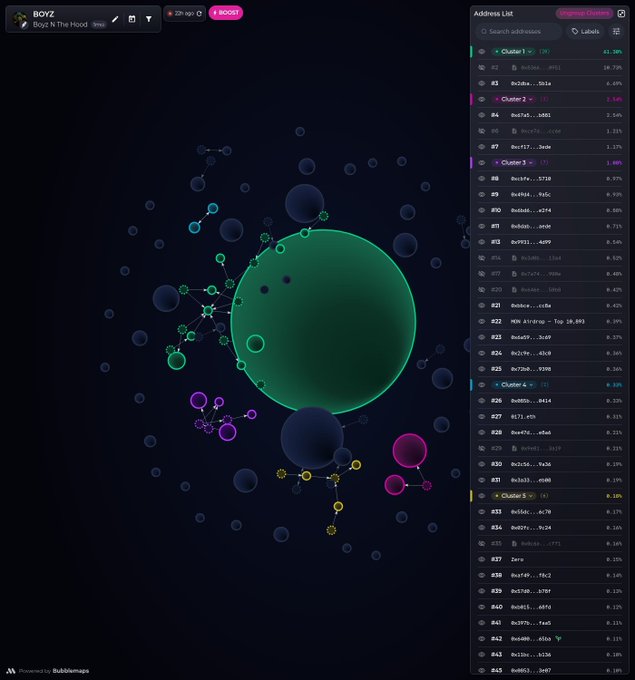Click the contract icon on row #20
Image resolution: width=635 pixels, height=680 pixels.
tap(514, 290)
